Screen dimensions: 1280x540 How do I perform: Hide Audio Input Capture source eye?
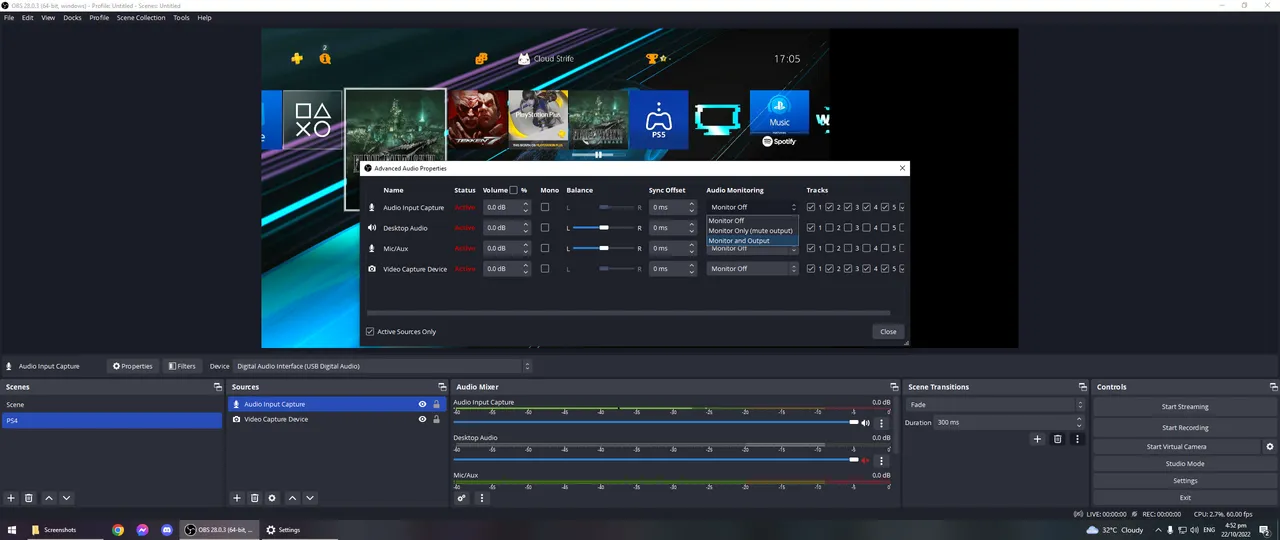pos(422,404)
